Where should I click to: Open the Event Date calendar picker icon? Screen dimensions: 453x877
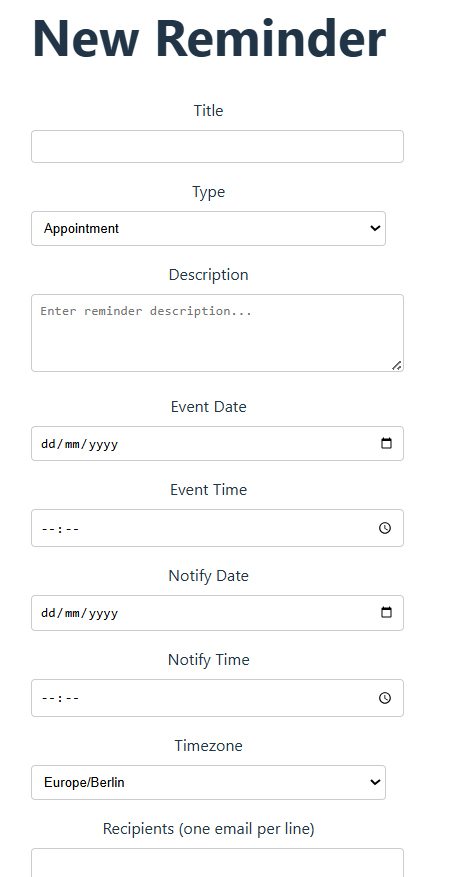click(x=386, y=444)
